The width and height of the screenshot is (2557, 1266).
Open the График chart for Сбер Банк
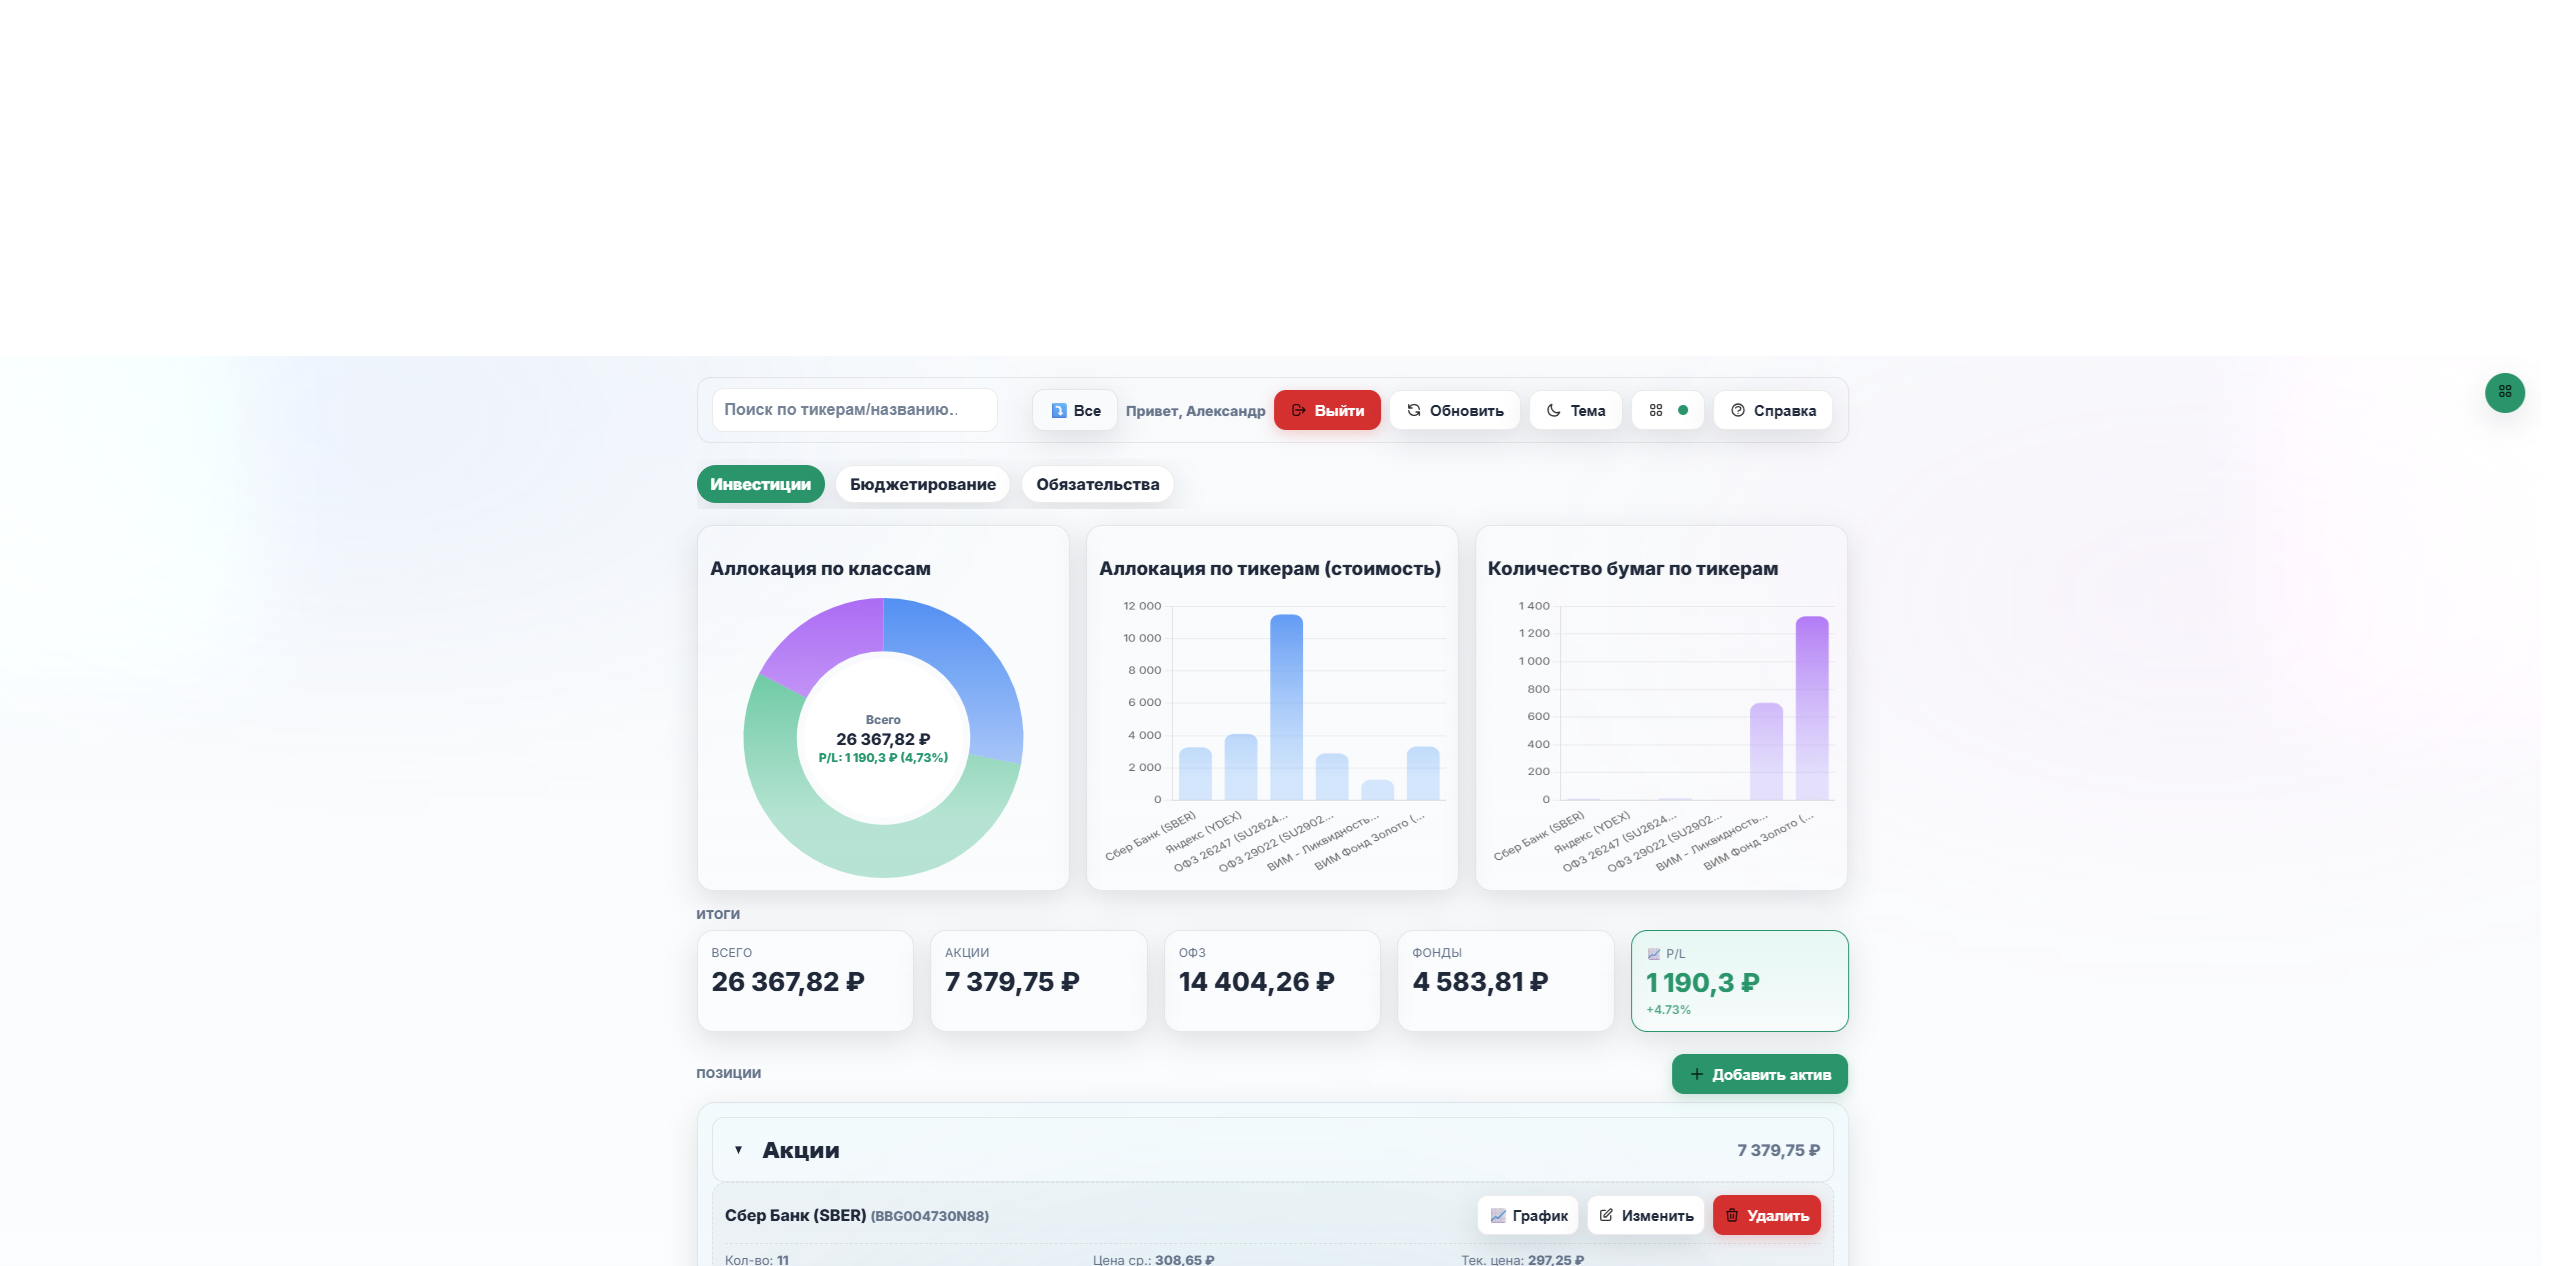1527,1215
